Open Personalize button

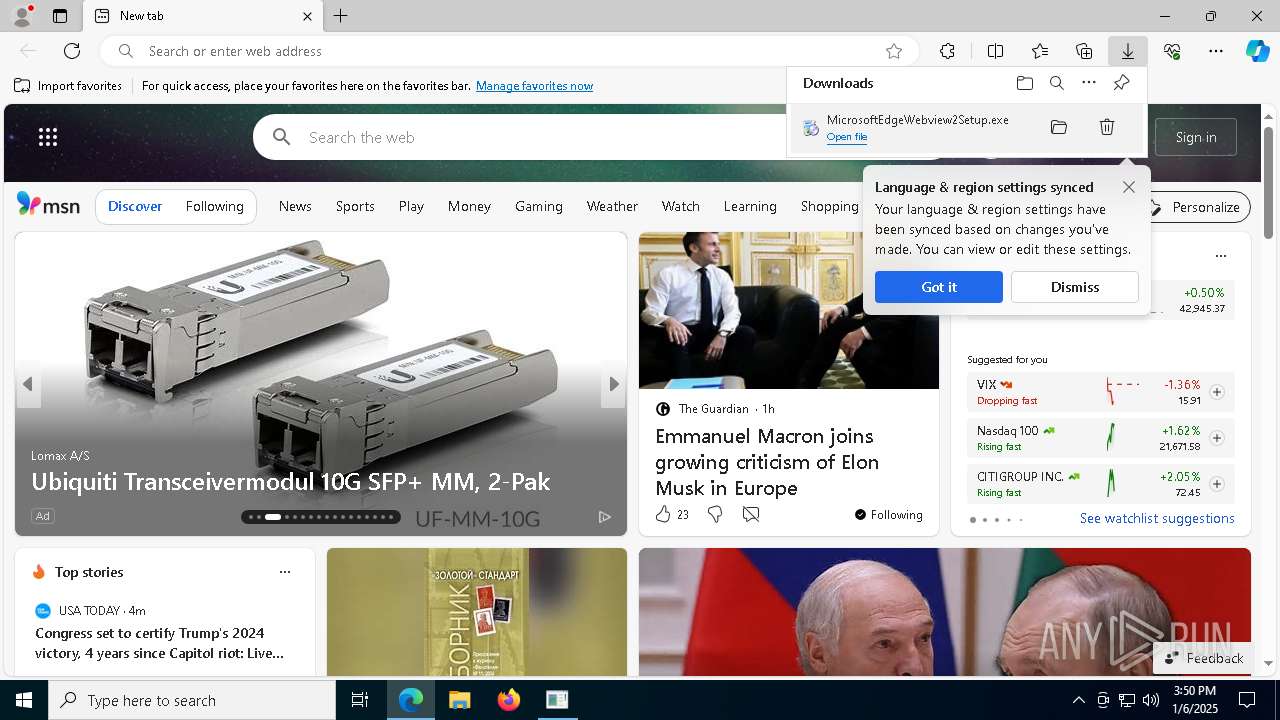tap(1196, 207)
